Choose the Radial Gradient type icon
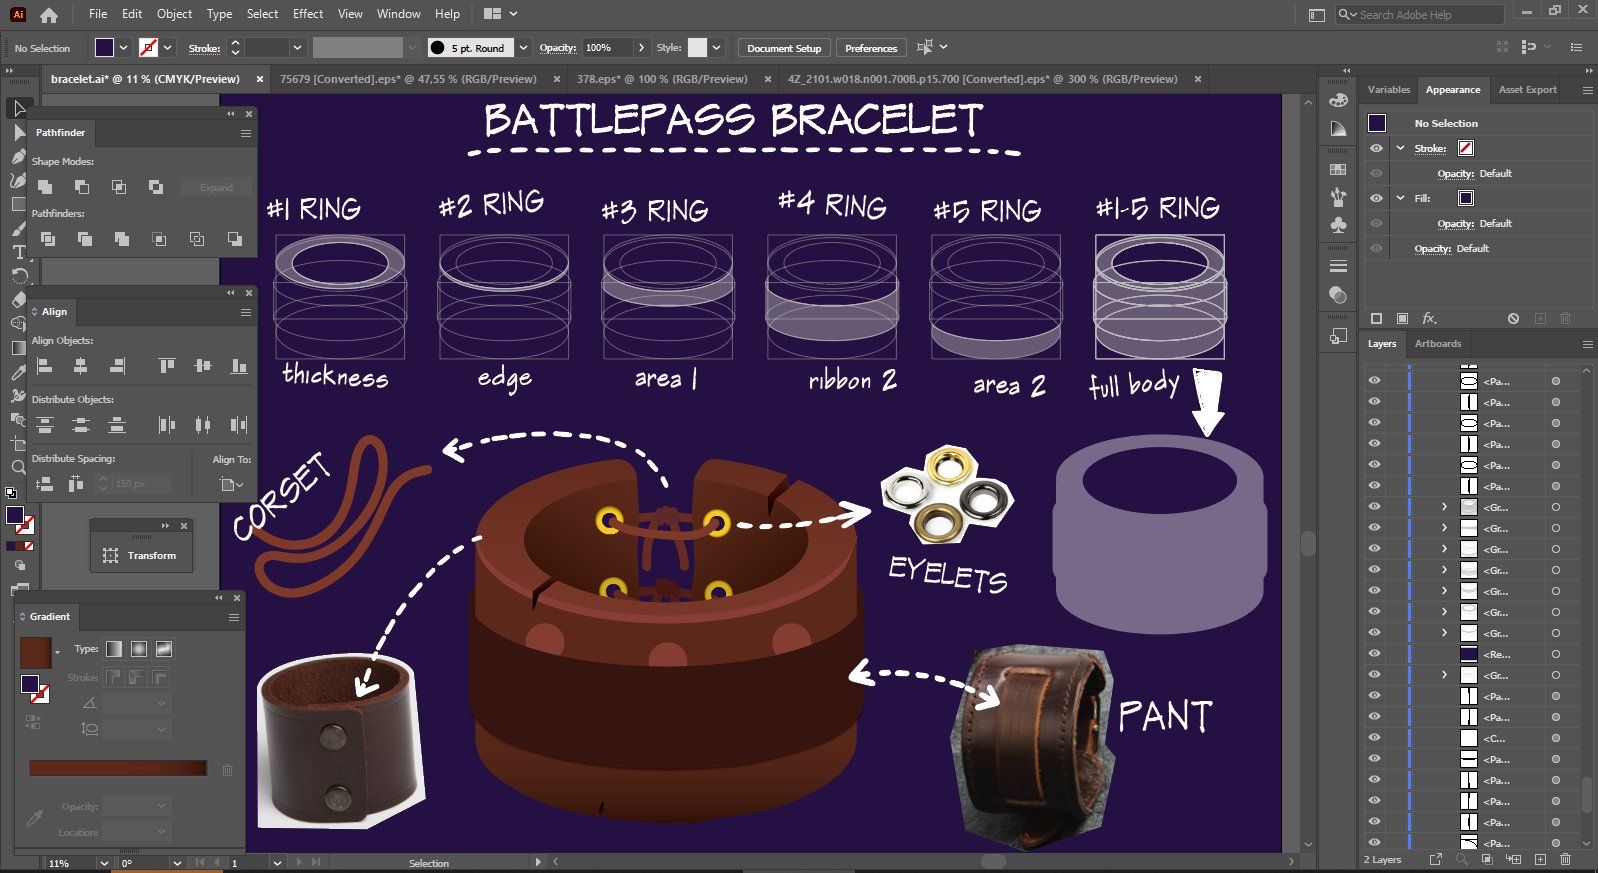 coord(139,649)
